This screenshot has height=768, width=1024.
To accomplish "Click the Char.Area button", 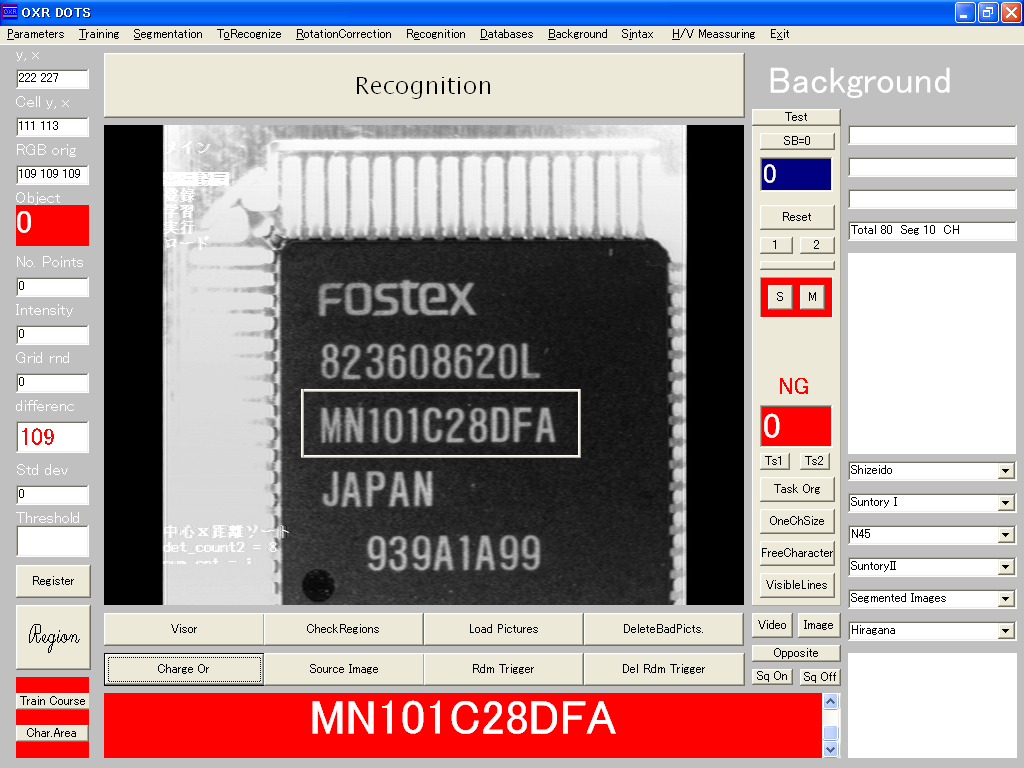I will (x=52, y=733).
